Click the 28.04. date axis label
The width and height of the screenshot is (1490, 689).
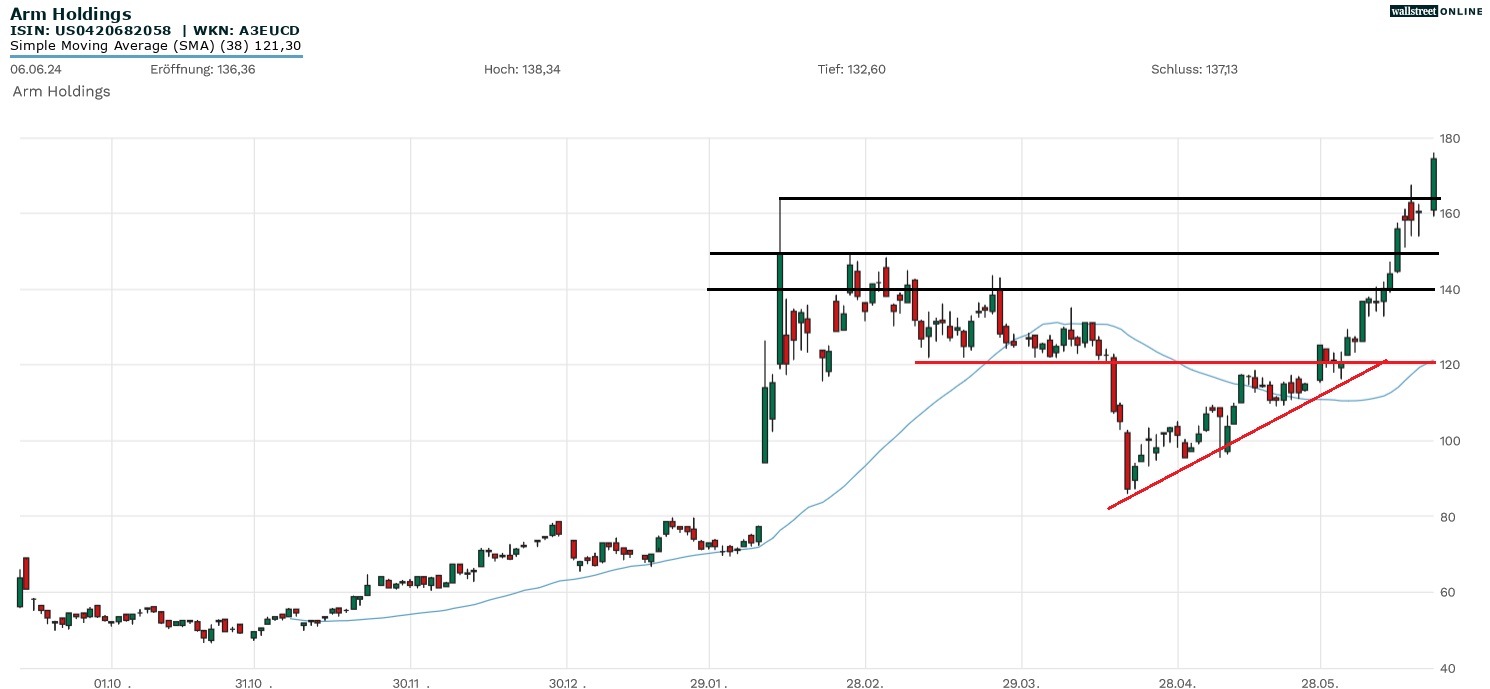tap(1177, 684)
